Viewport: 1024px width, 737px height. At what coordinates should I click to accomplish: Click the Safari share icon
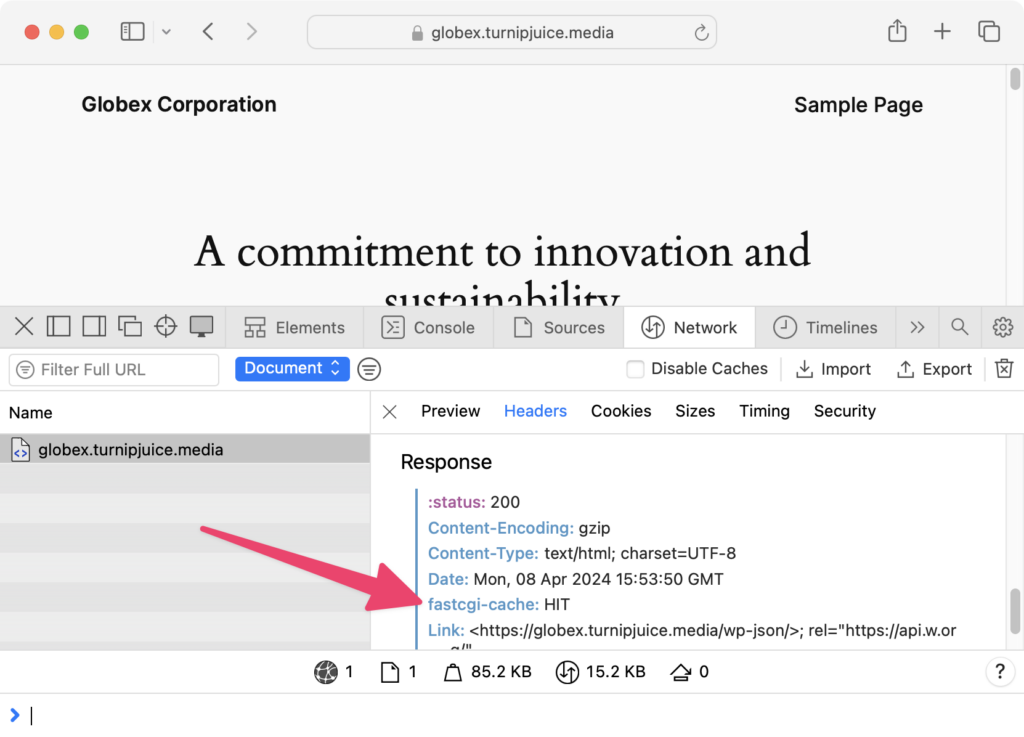(x=895, y=31)
